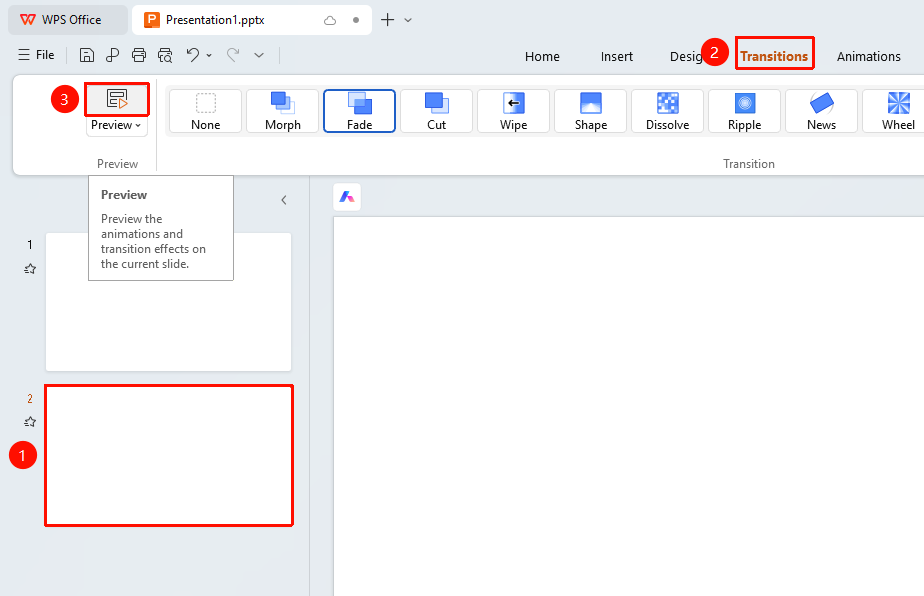Click the Save icon in the quick access toolbar

coord(87,55)
